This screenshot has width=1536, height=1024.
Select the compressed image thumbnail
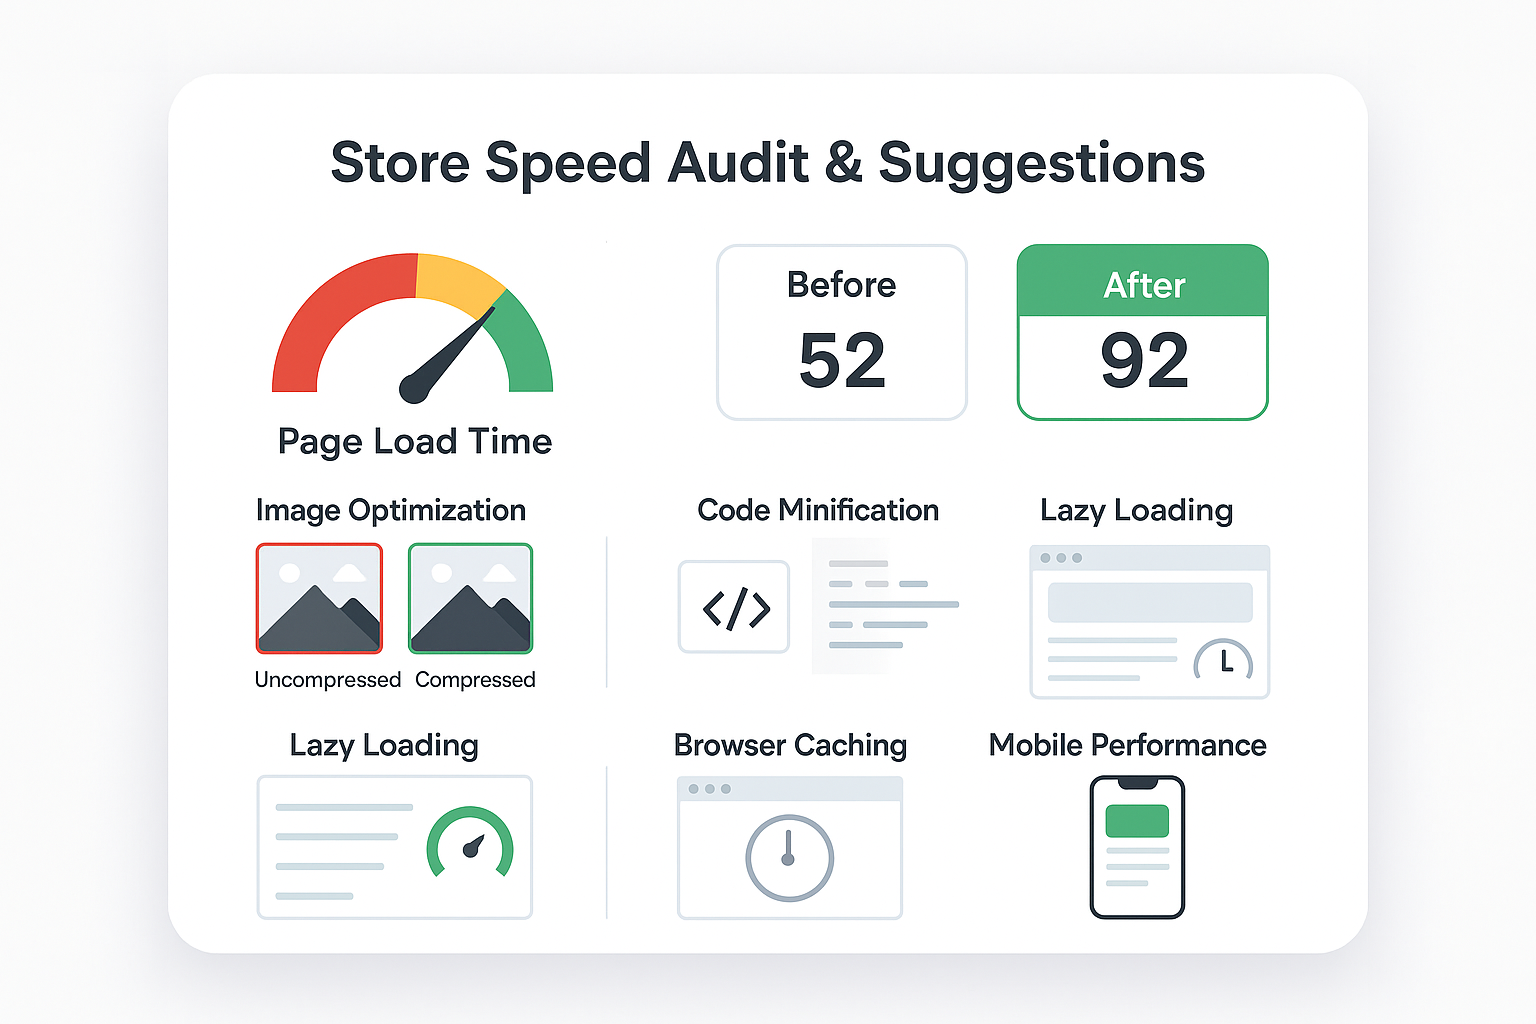470,598
